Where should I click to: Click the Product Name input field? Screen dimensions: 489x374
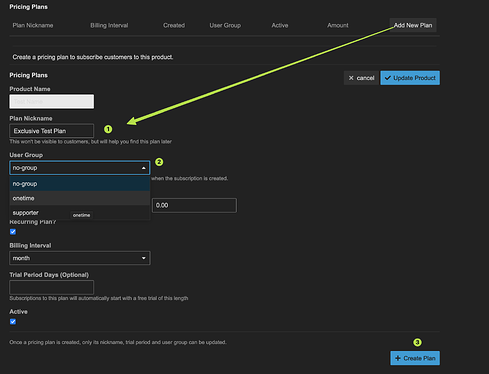click(x=52, y=101)
